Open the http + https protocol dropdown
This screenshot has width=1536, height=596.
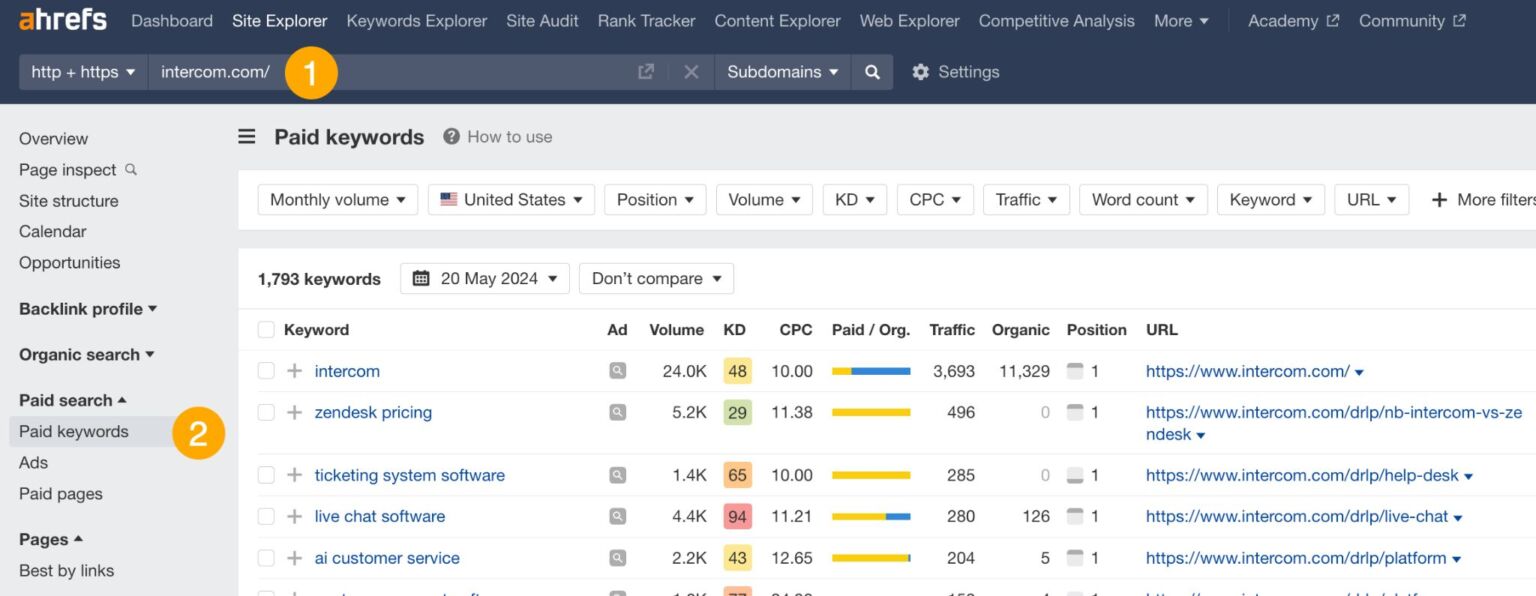(82, 71)
